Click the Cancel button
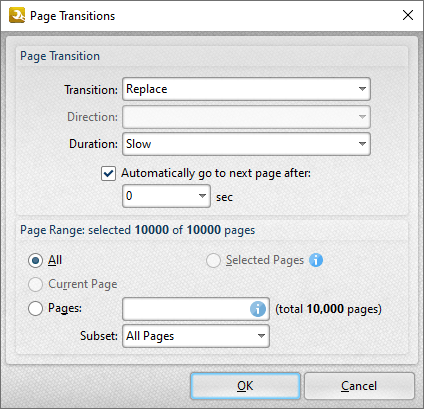 click(x=359, y=386)
